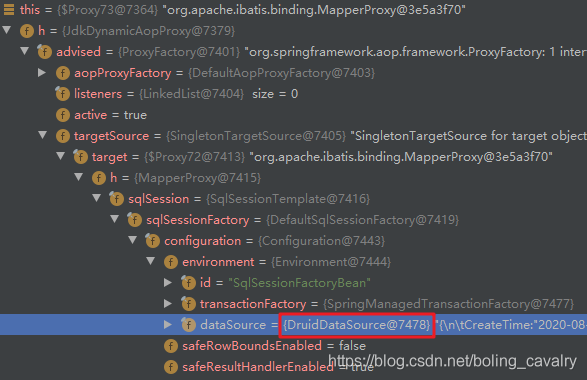
Task: Collapse the MapperProxy h node
Action: pyautogui.click(x=79, y=177)
